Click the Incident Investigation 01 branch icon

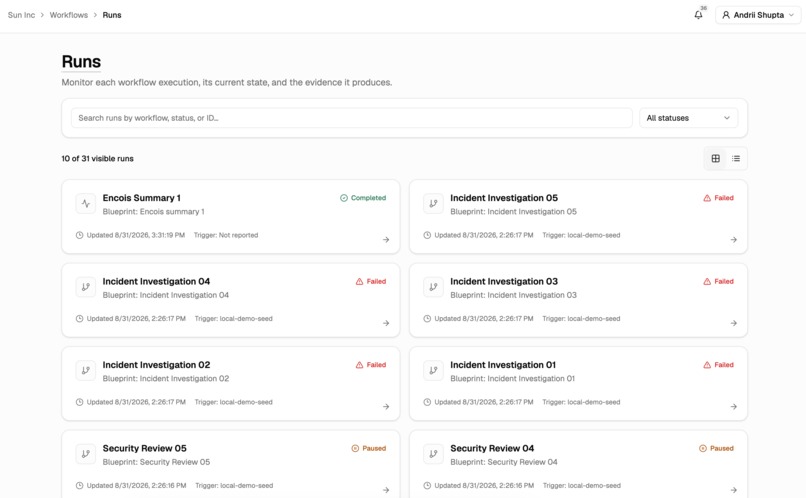point(433,371)
